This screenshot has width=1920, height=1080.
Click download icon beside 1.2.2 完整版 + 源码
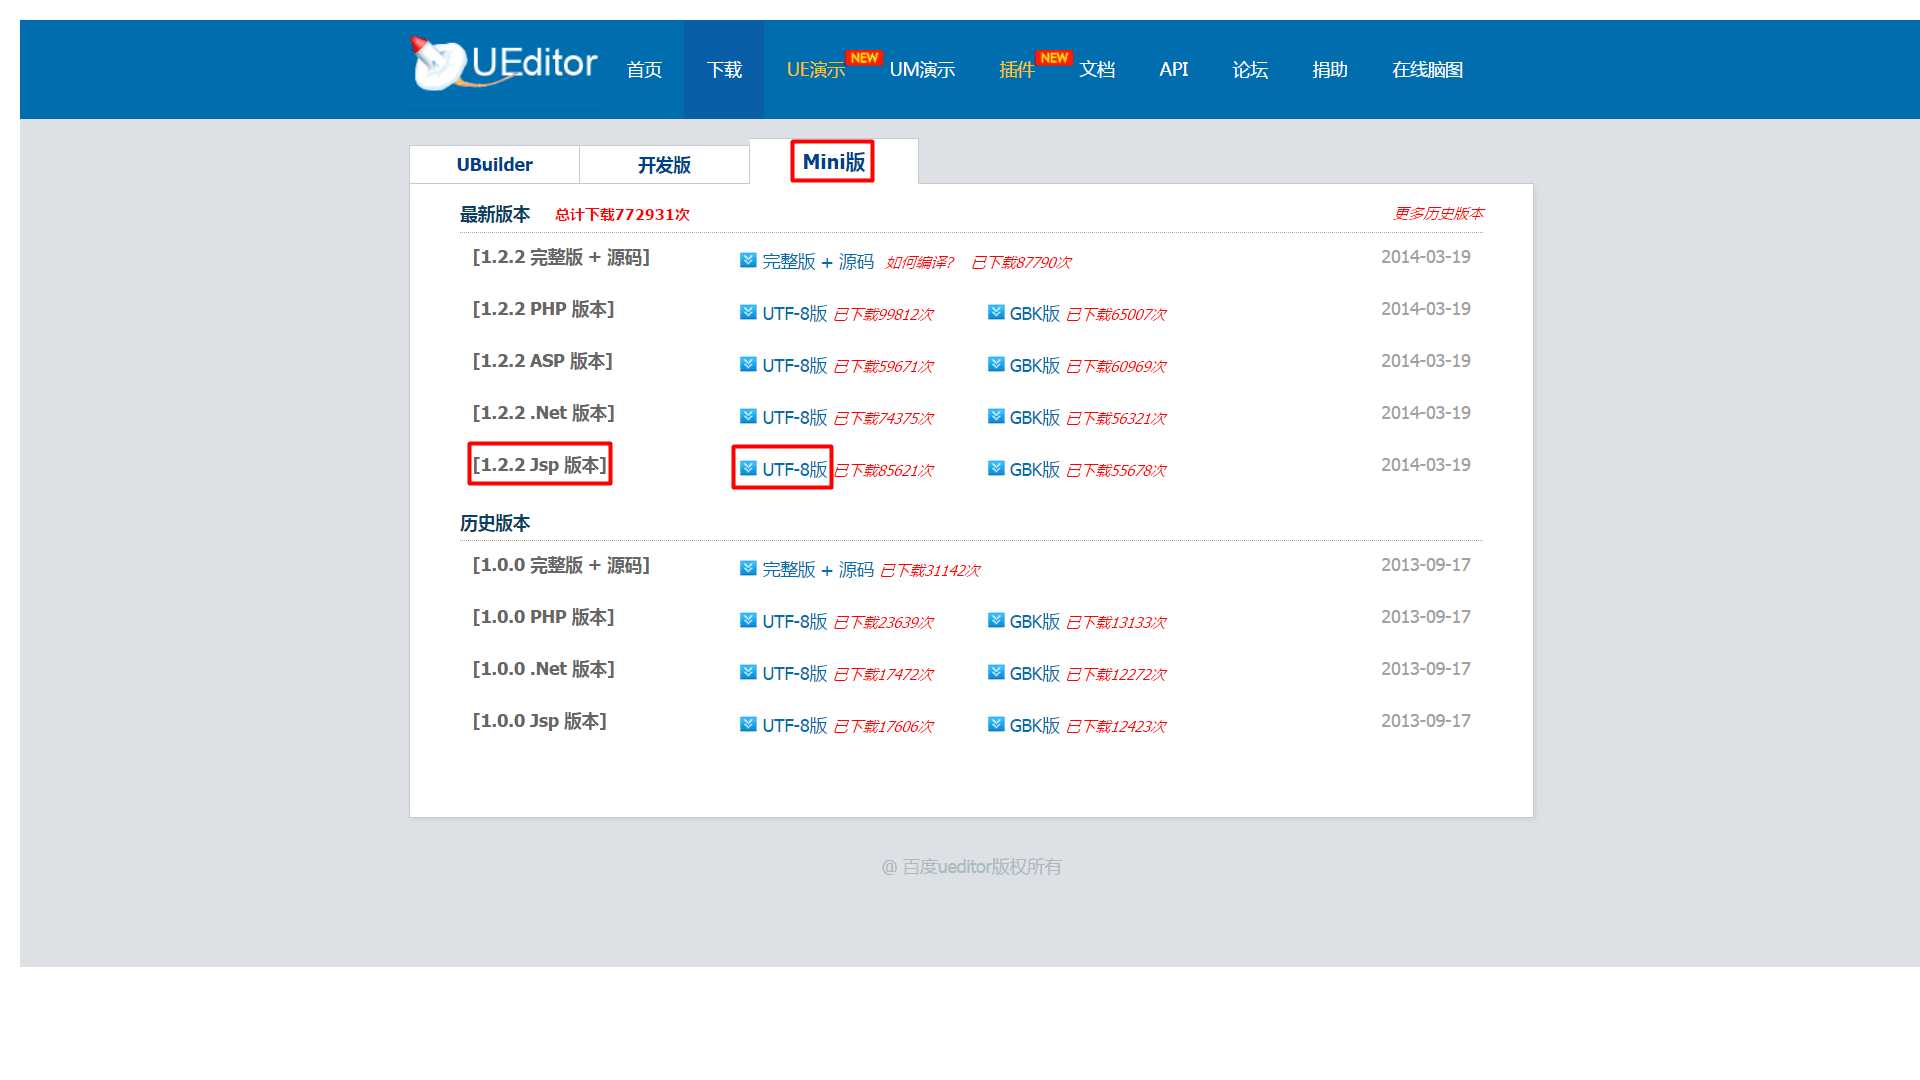coord(748,260)
